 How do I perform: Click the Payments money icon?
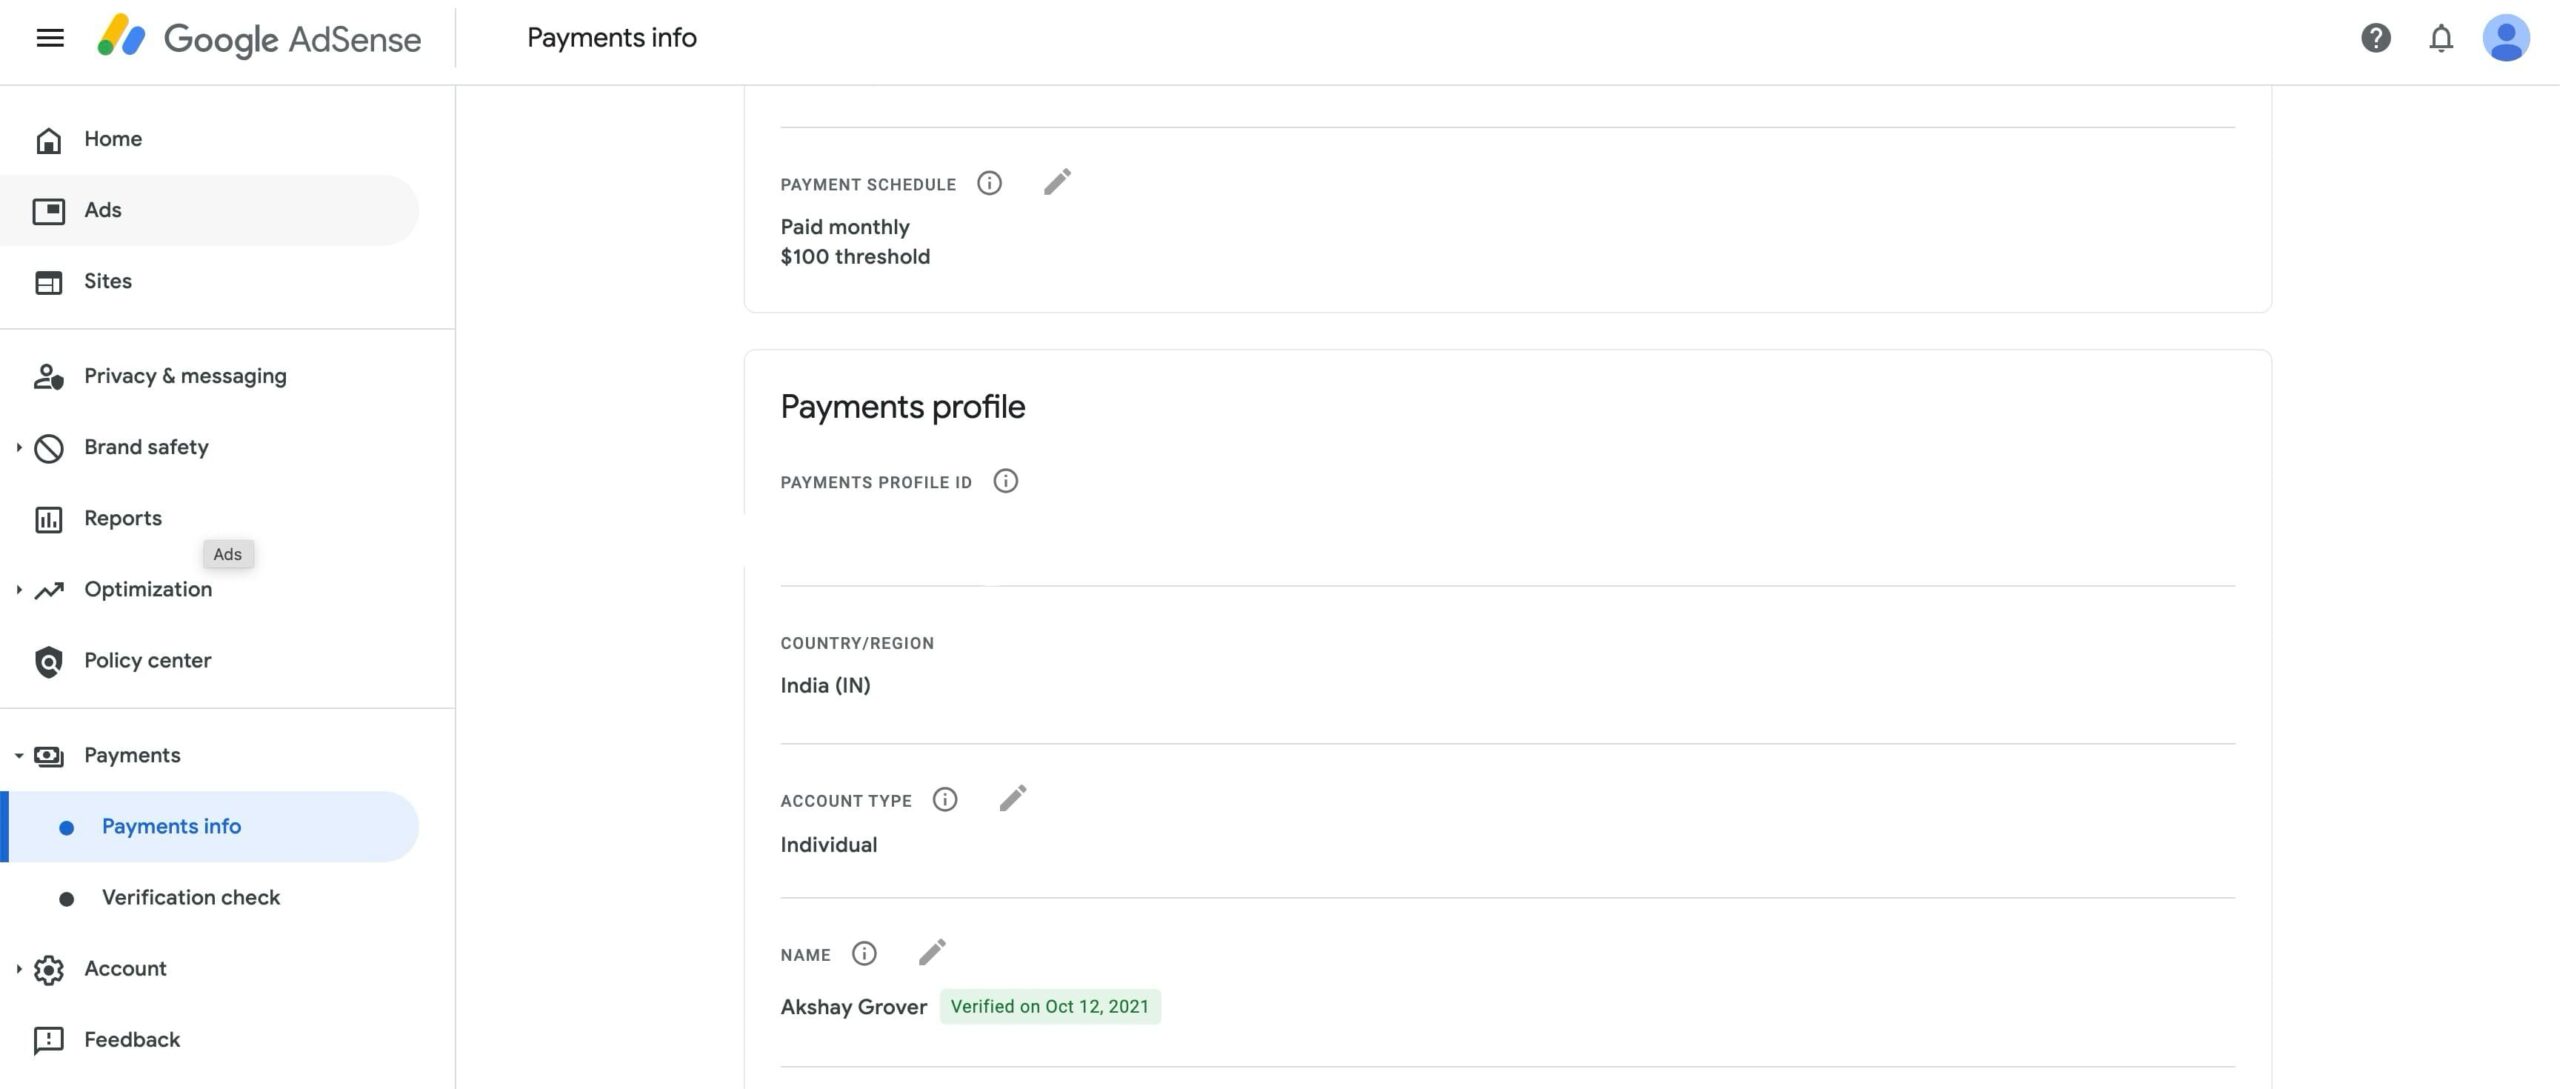[48, 756]
